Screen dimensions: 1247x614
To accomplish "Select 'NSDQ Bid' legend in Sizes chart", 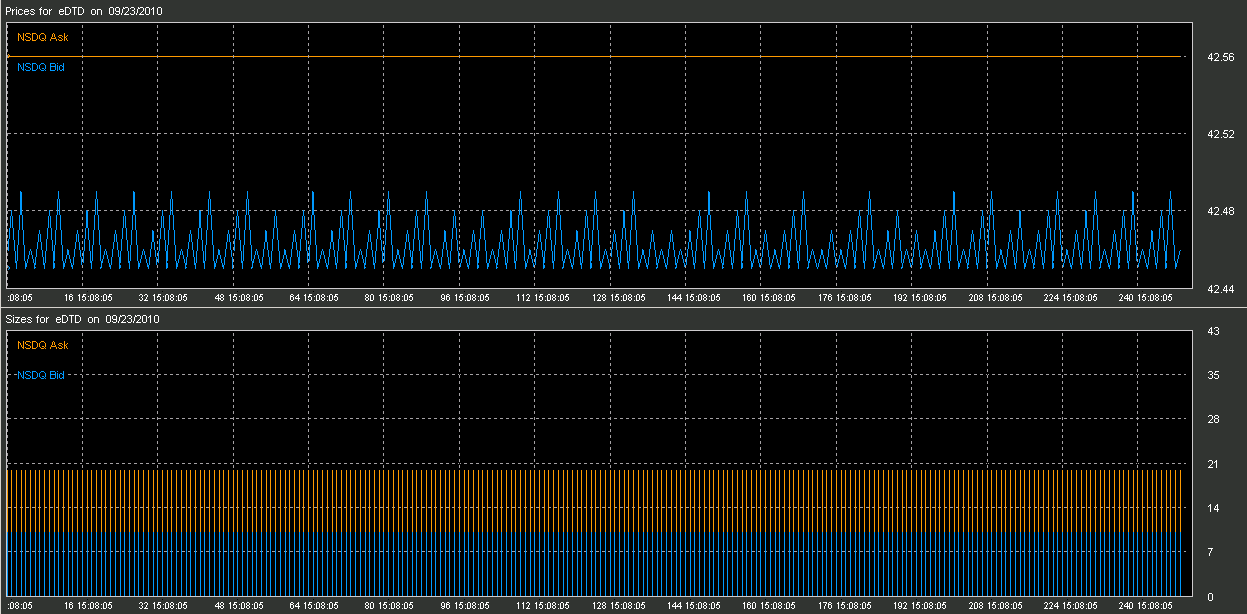I will [41, 375].
